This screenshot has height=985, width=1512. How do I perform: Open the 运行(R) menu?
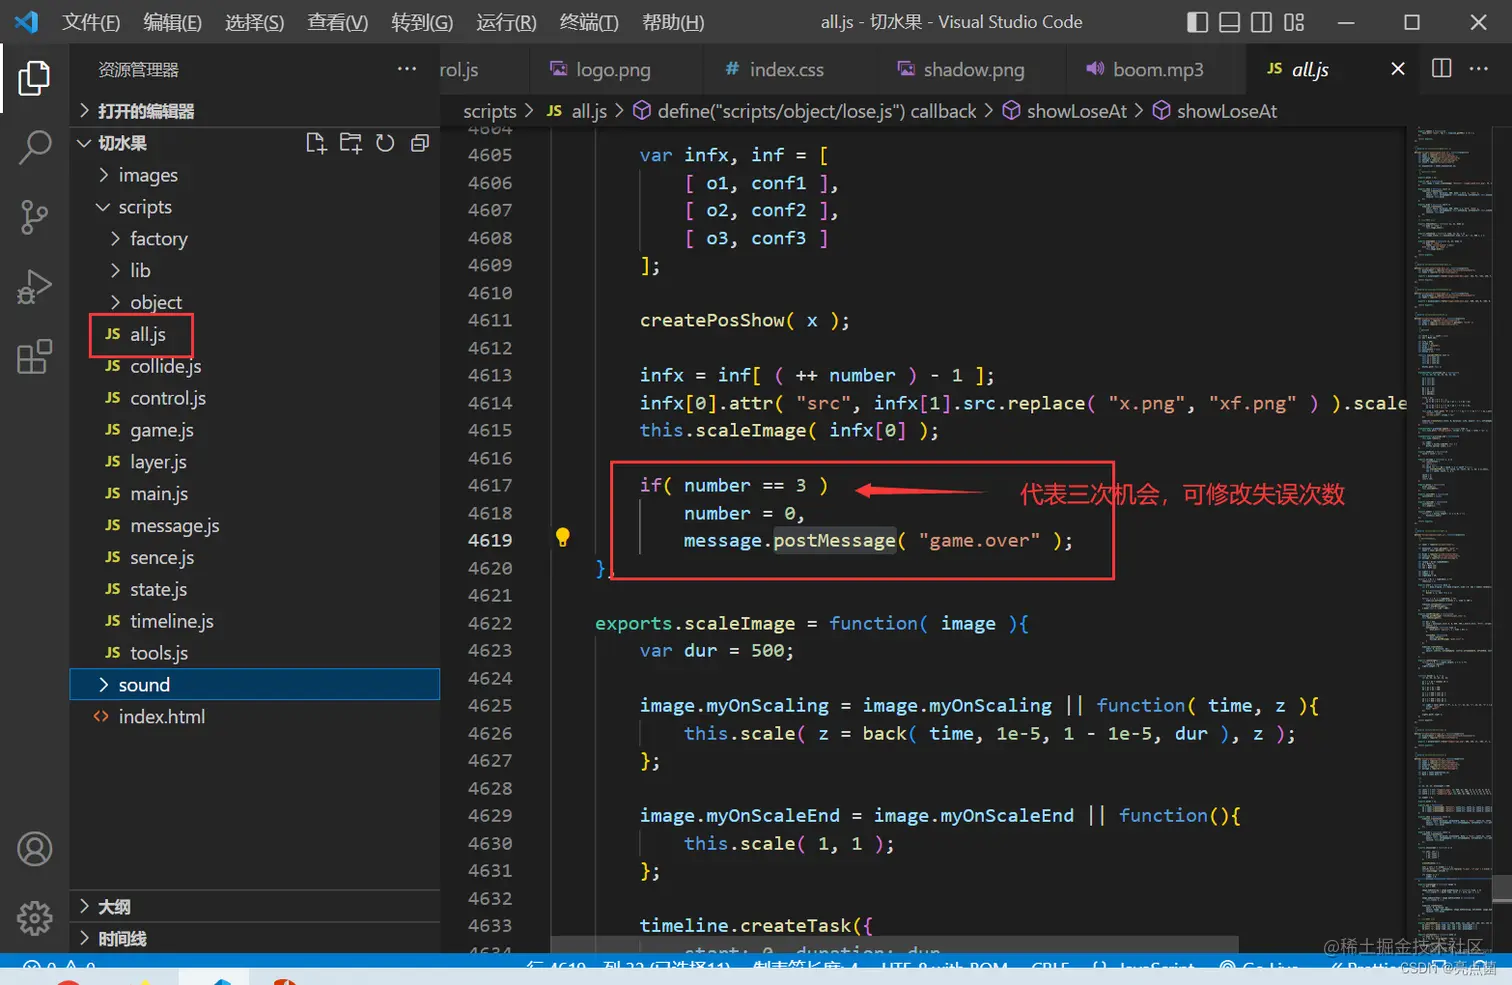pos(506,22)
